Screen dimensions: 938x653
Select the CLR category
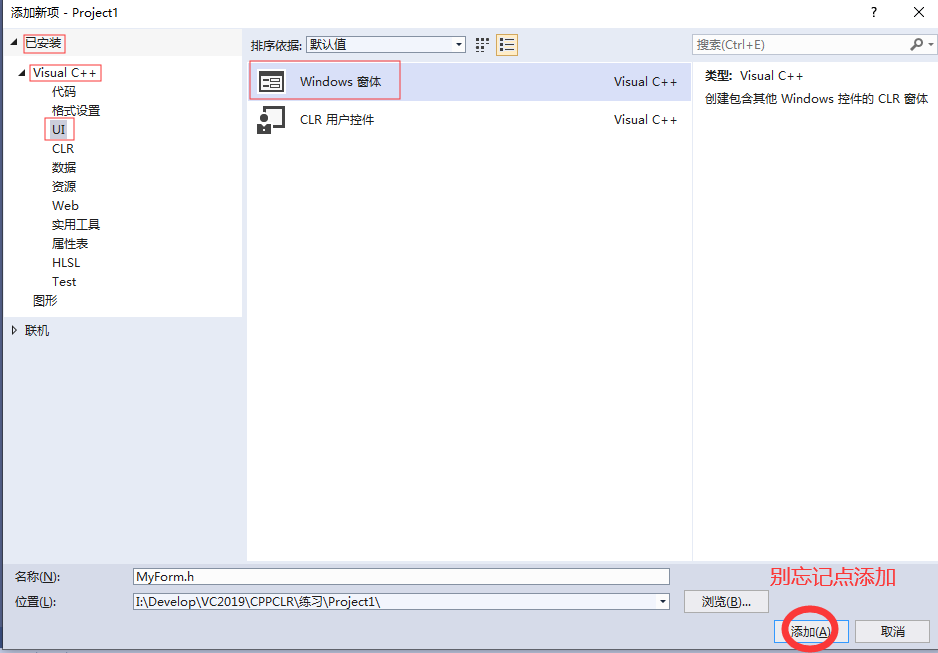(x=62, y=148)
